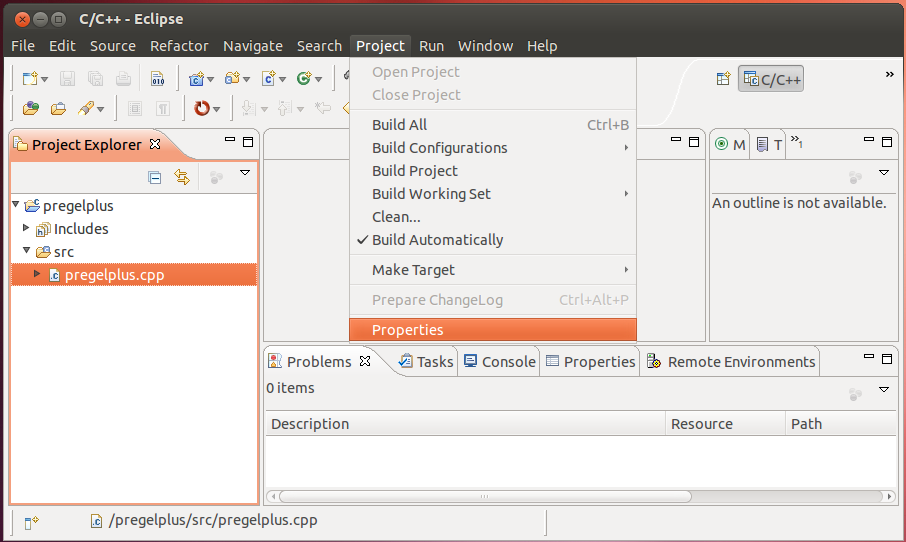The width and height of the screenshot is (906, 542).
Task: Switch to the Remote Environments tab
Action: pos(730,362)
